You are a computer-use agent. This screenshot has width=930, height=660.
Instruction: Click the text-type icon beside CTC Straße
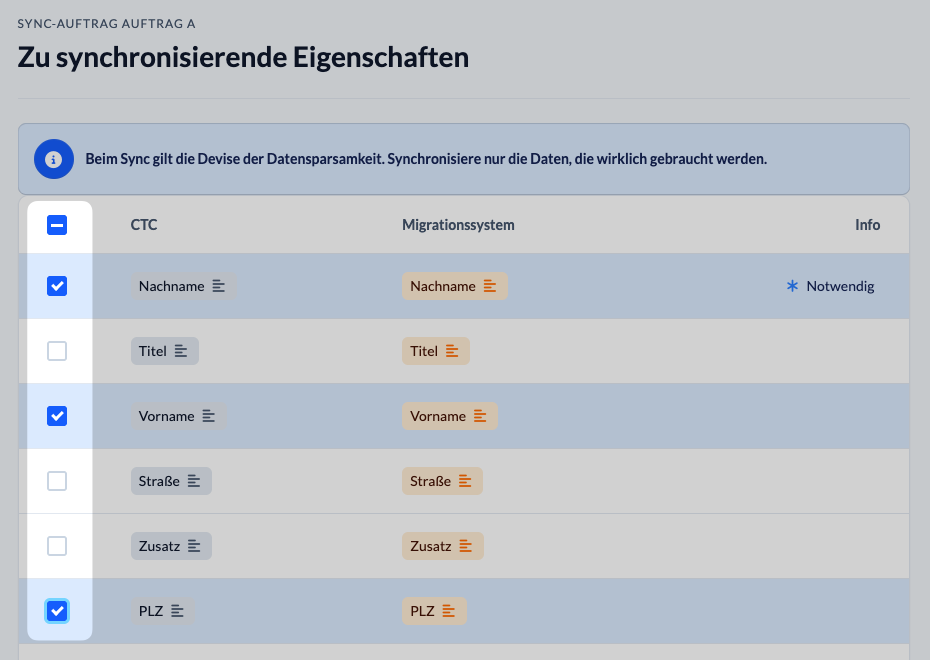coord(194,481)
